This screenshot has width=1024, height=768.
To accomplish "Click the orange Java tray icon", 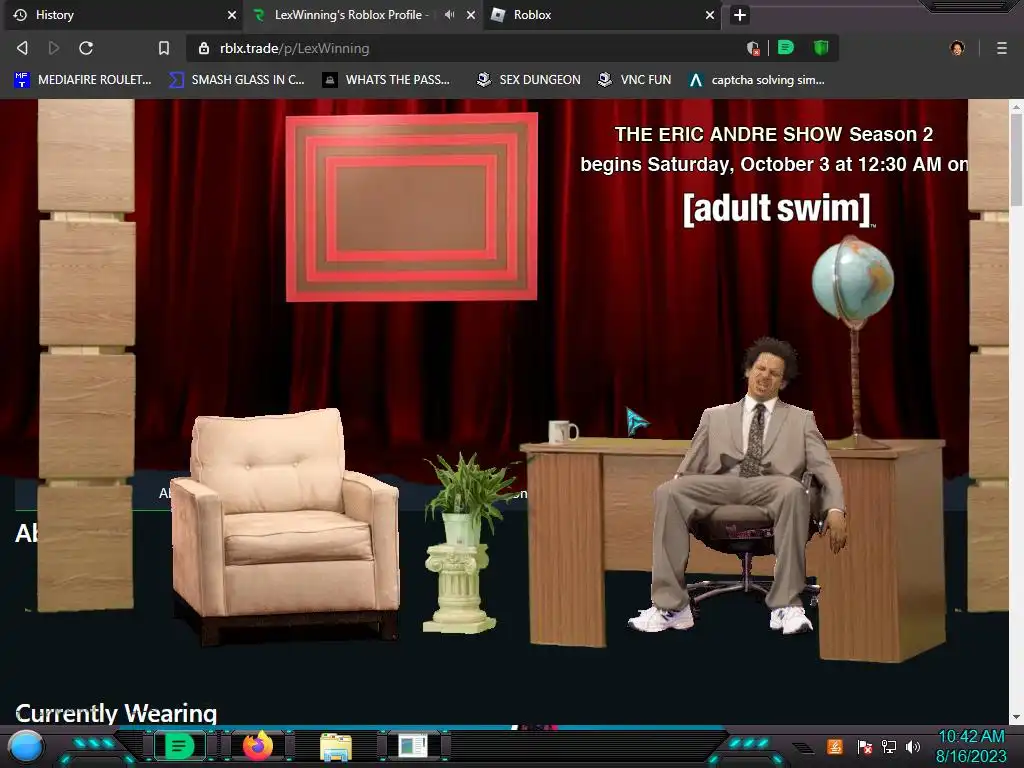I will pos(835,746).
